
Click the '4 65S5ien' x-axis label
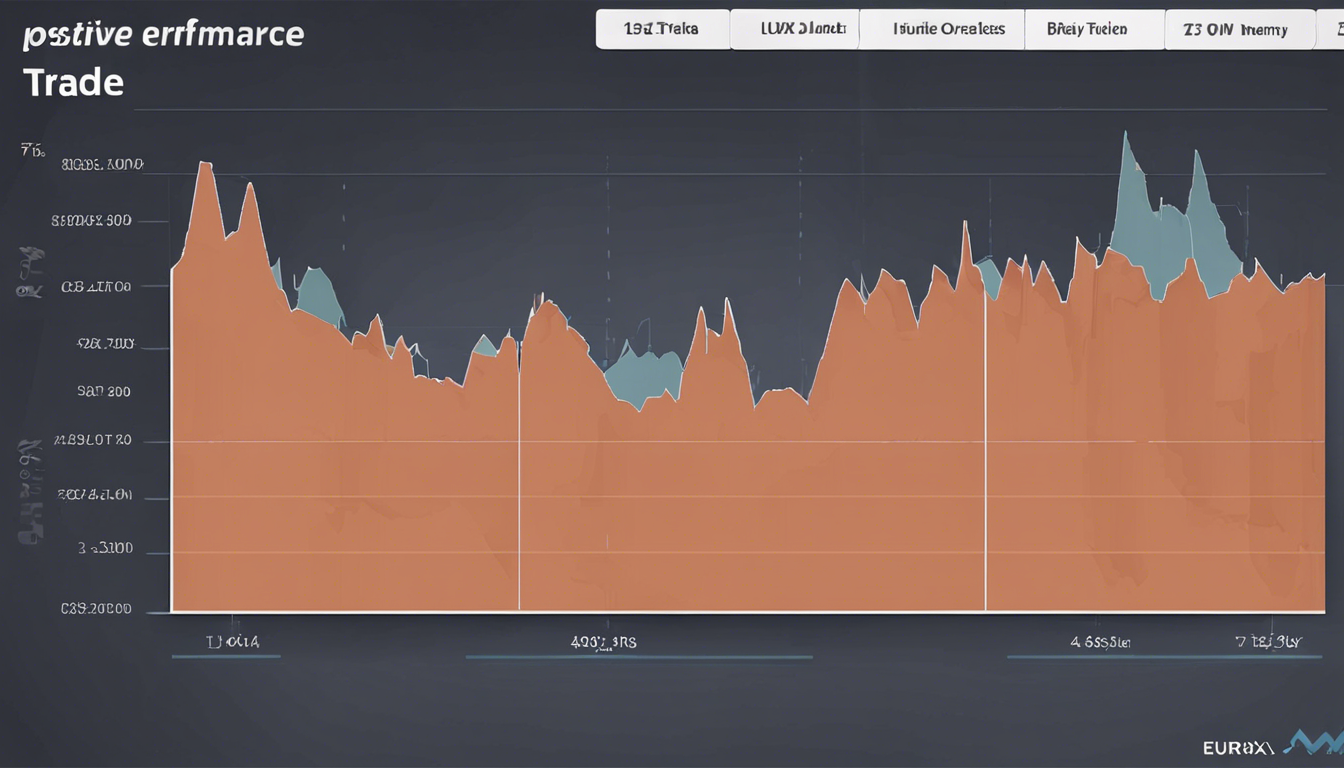point(1100,642)
